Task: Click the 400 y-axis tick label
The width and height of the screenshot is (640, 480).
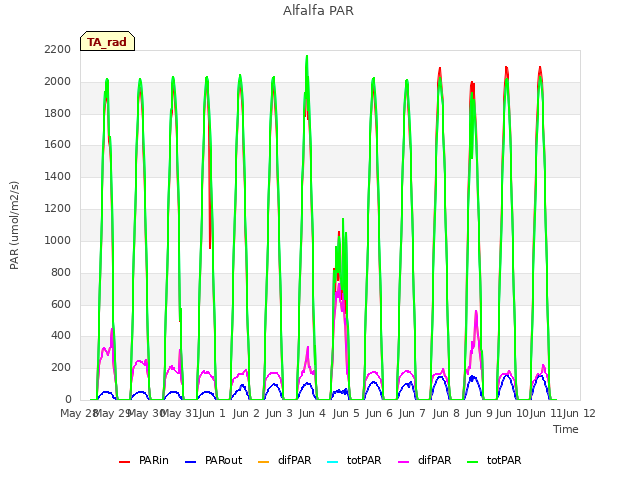Action: (x=61, y=336)
